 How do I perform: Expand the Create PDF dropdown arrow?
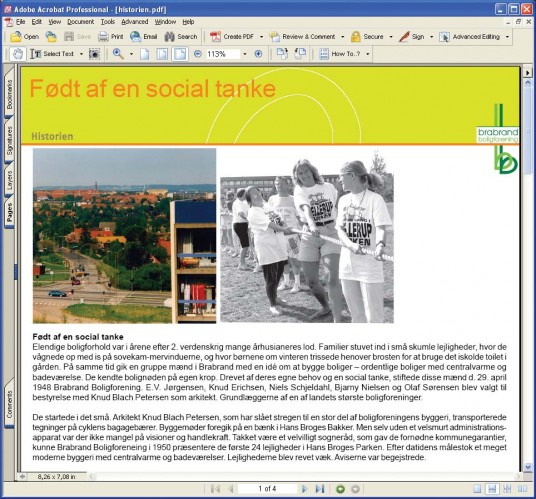click(262, 37)
